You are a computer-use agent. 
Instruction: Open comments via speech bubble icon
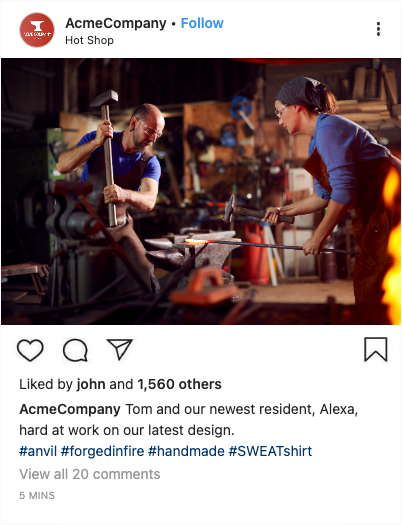point(75,350)
